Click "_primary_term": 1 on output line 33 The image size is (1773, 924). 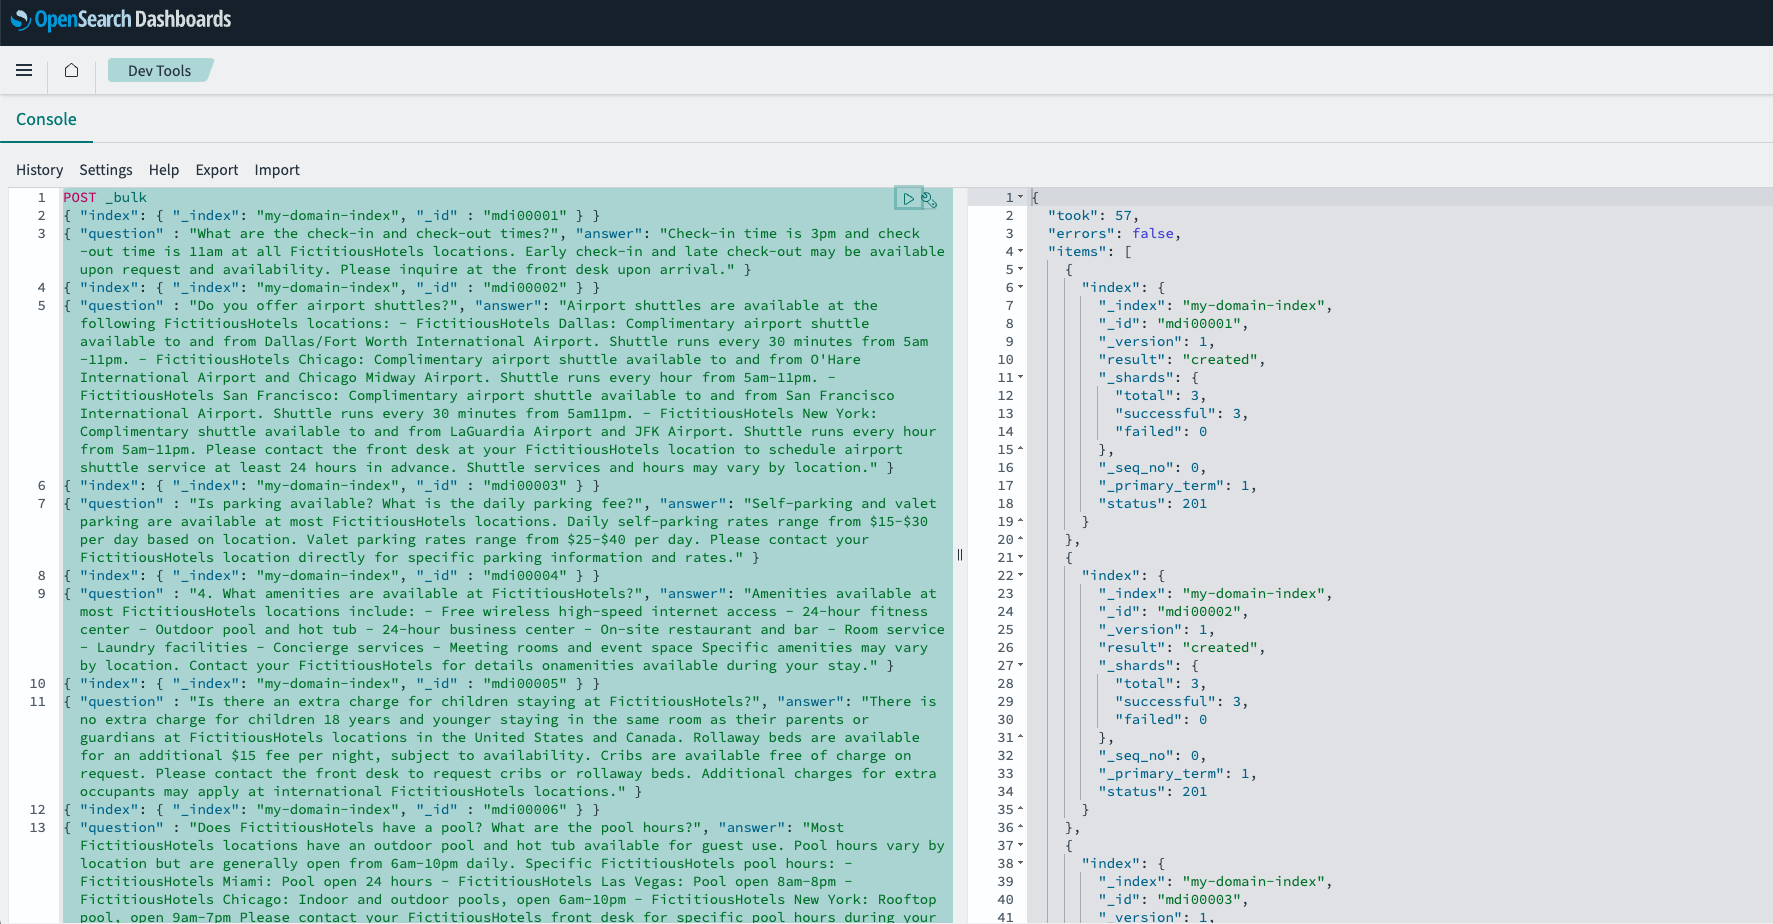pos(1178,774)
